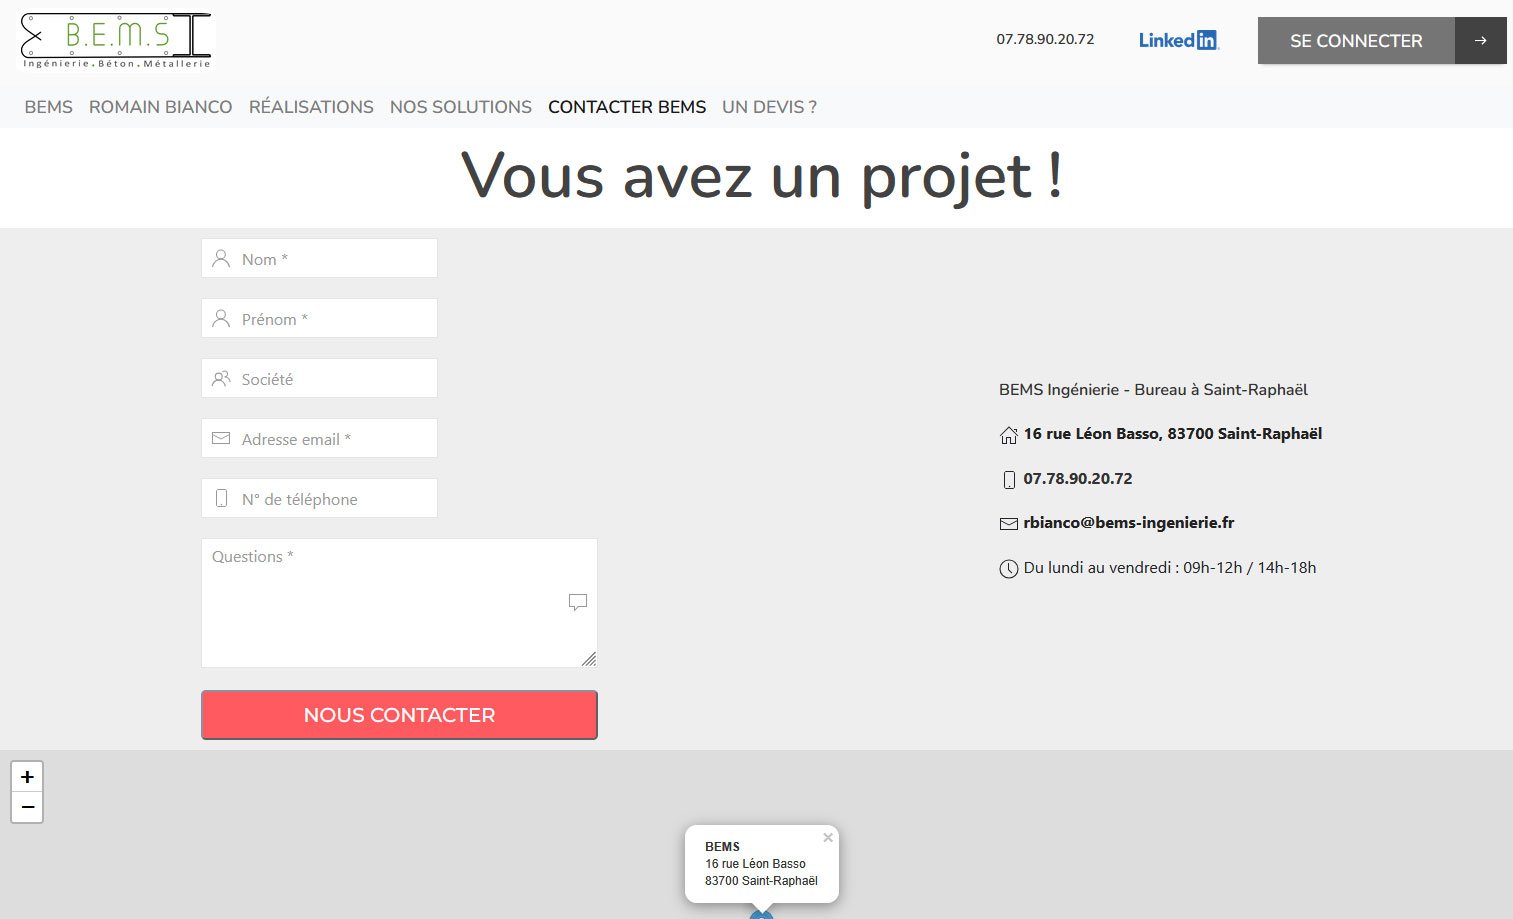The image size is (1513, 919).
Task: Click the 'Du lundi au vendredi' hours text
Action: 1170,568
